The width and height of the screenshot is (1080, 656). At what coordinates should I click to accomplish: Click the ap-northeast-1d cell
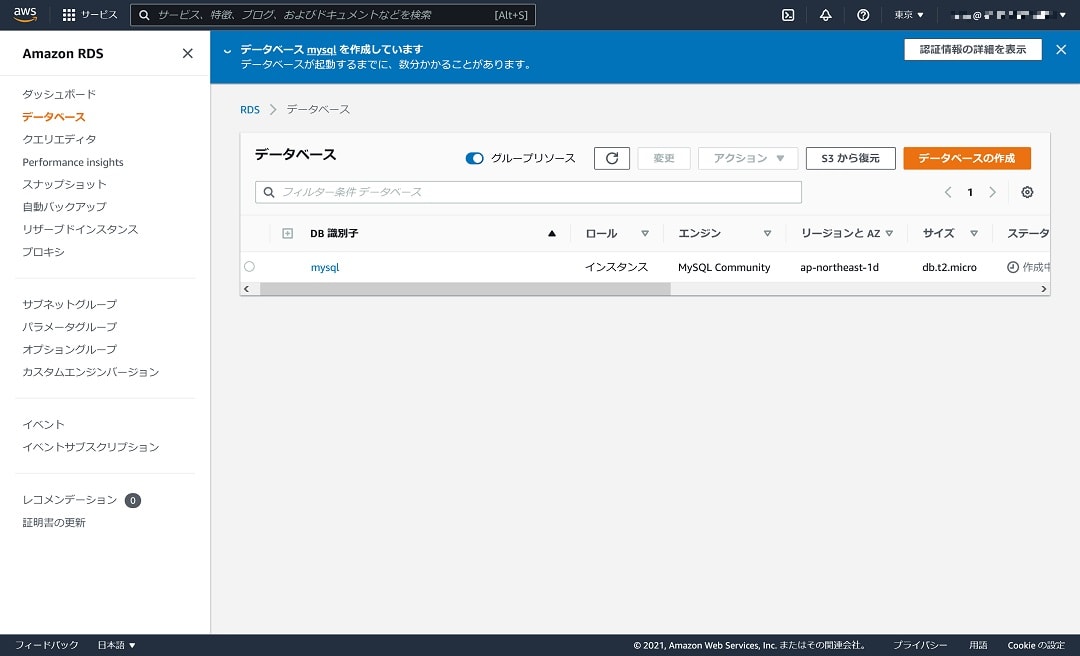839,267
